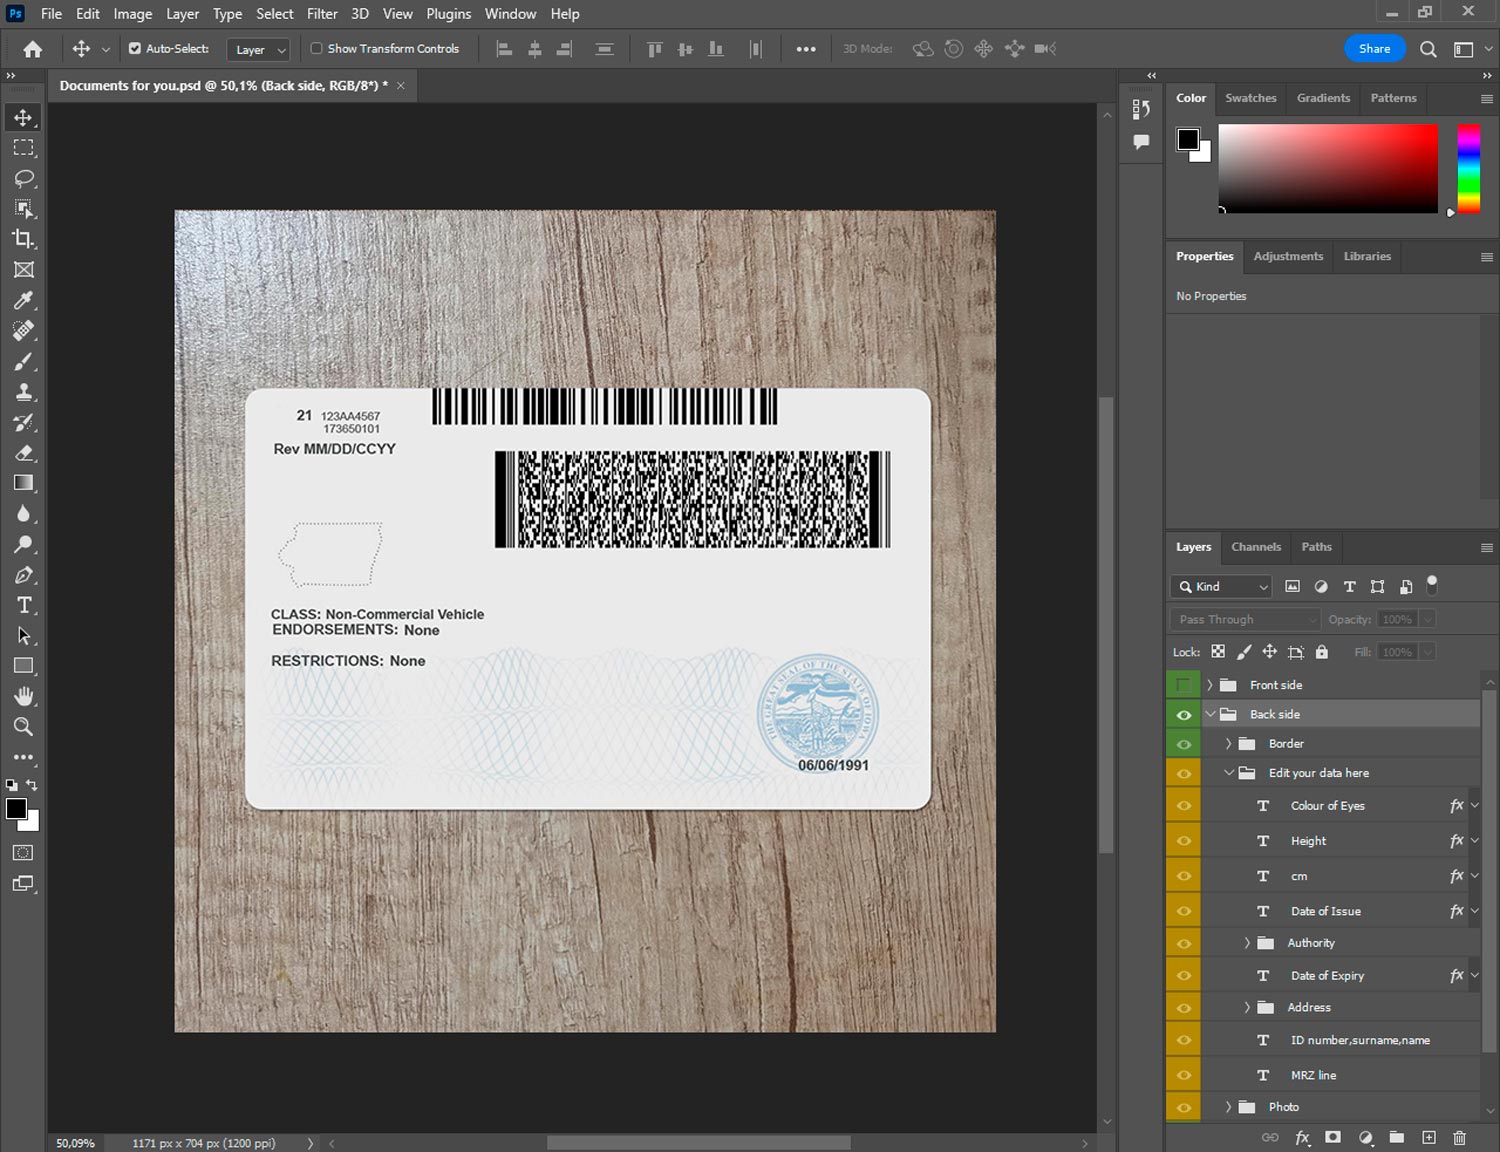Click the Share button
This screenshot has width=1500, height=1152.
click(x=1374, y=49)
